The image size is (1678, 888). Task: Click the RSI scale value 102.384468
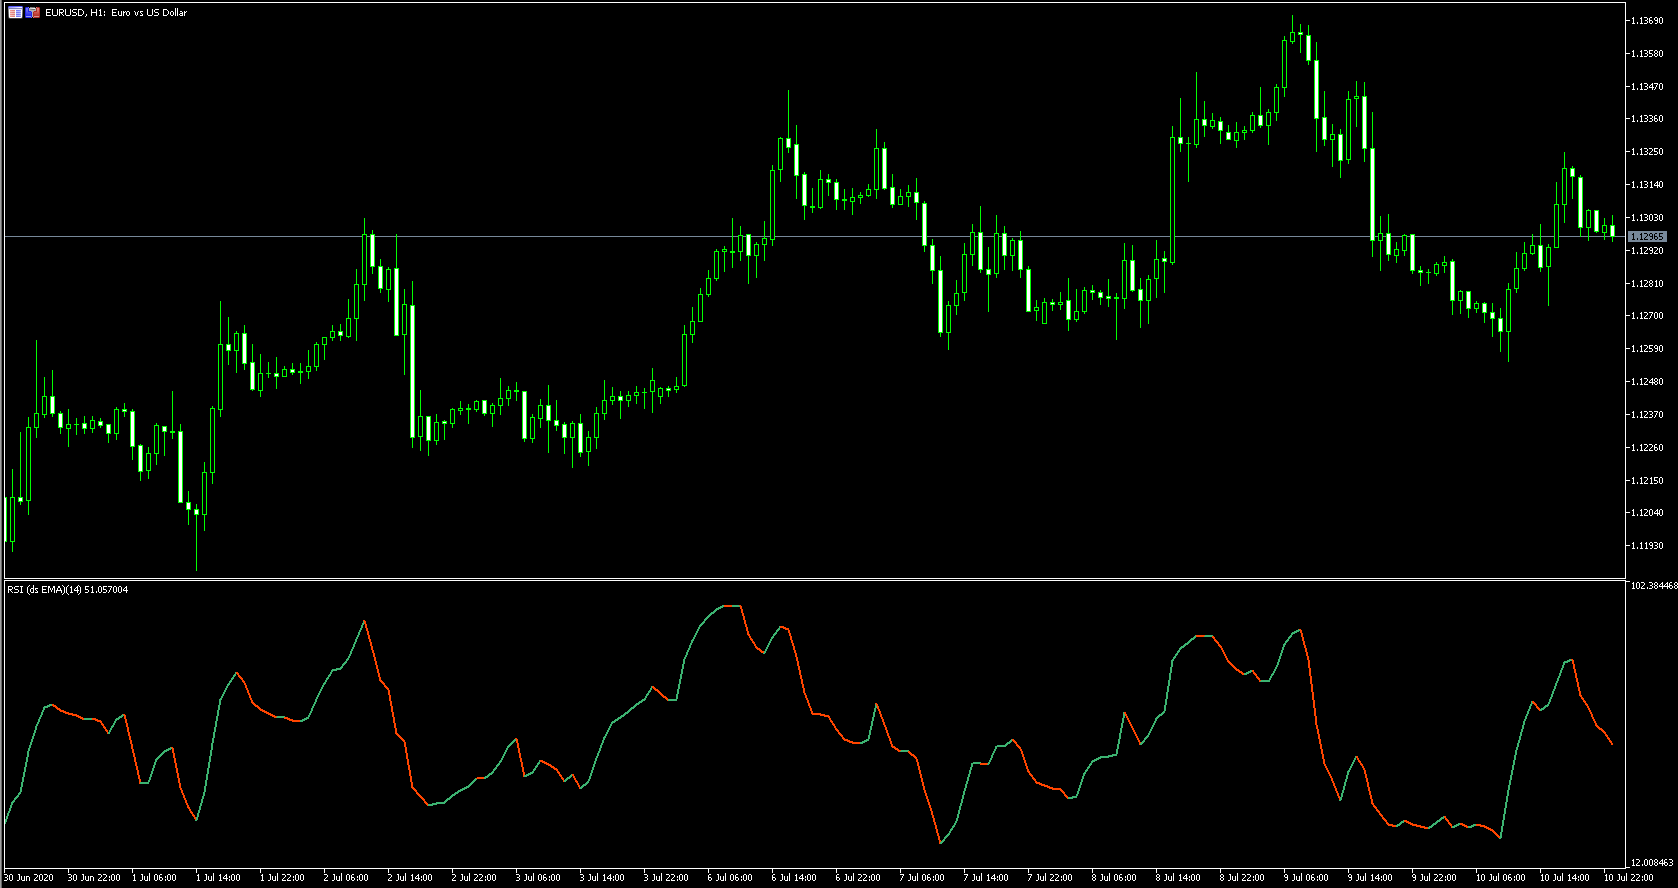pos(1653,586)
